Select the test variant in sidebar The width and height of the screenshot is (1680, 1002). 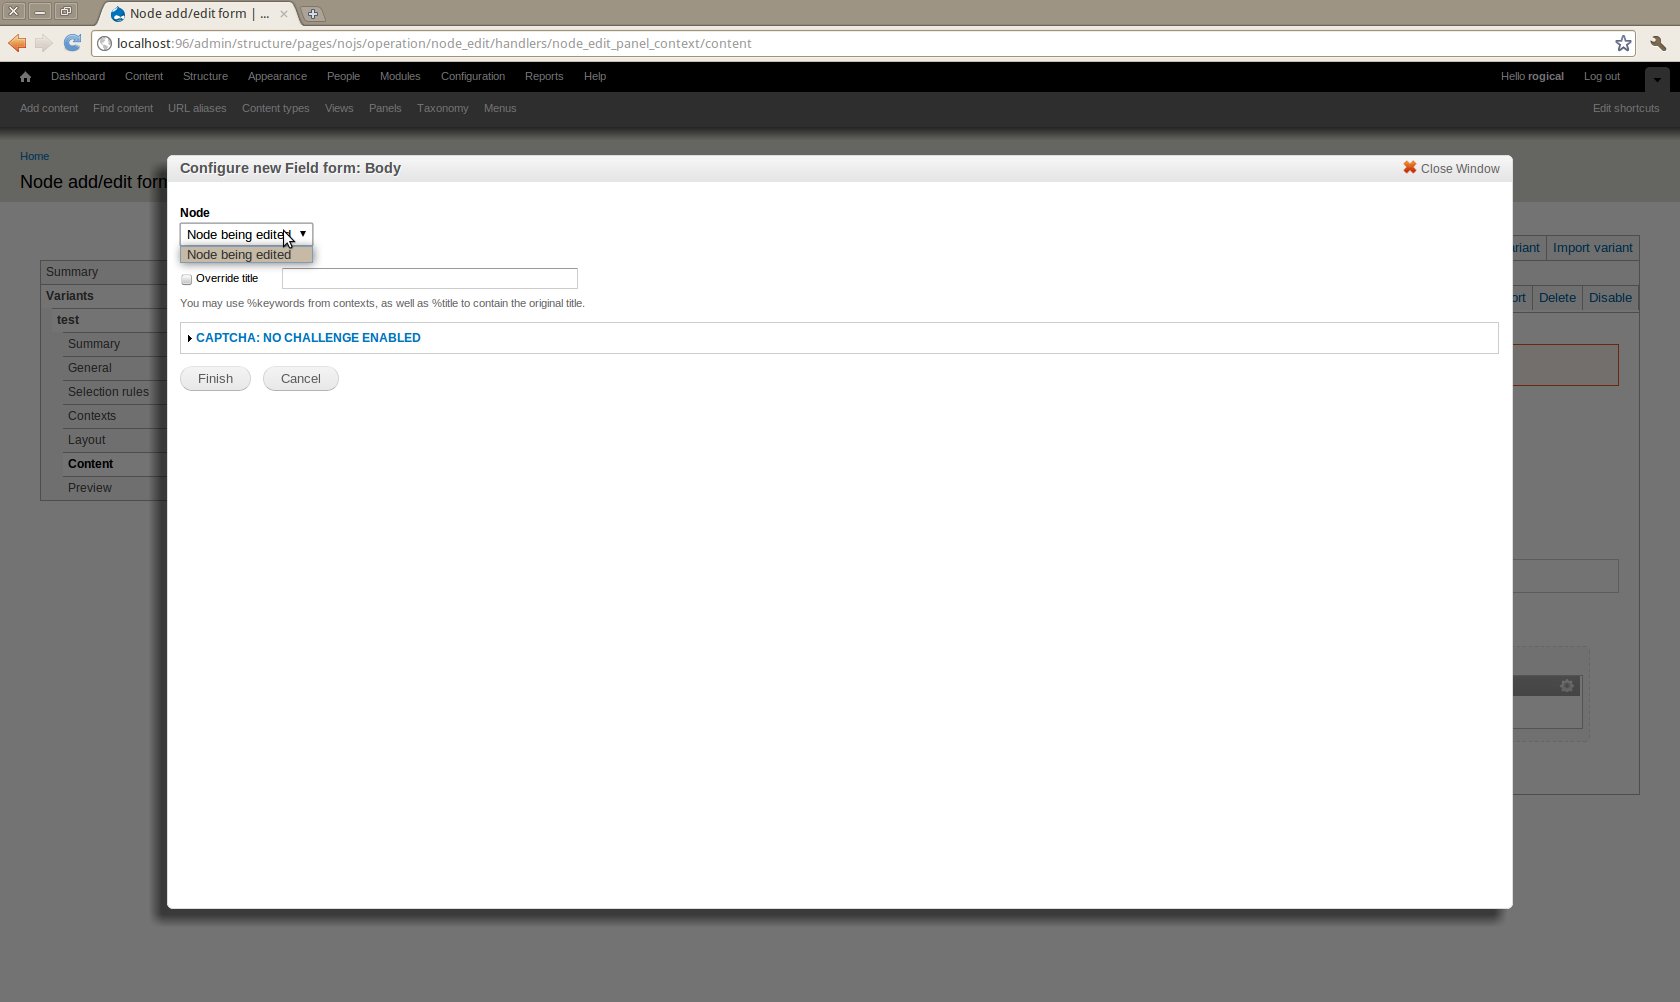pyautogui.click(x=68, y=320)
